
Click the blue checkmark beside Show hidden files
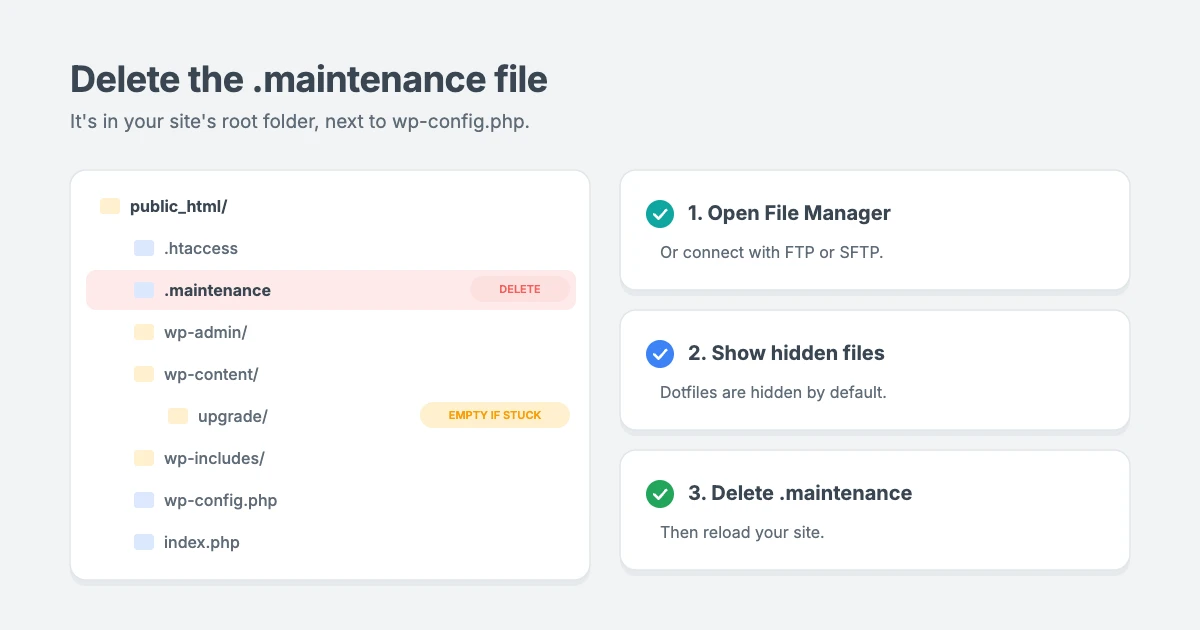point(660,353)
